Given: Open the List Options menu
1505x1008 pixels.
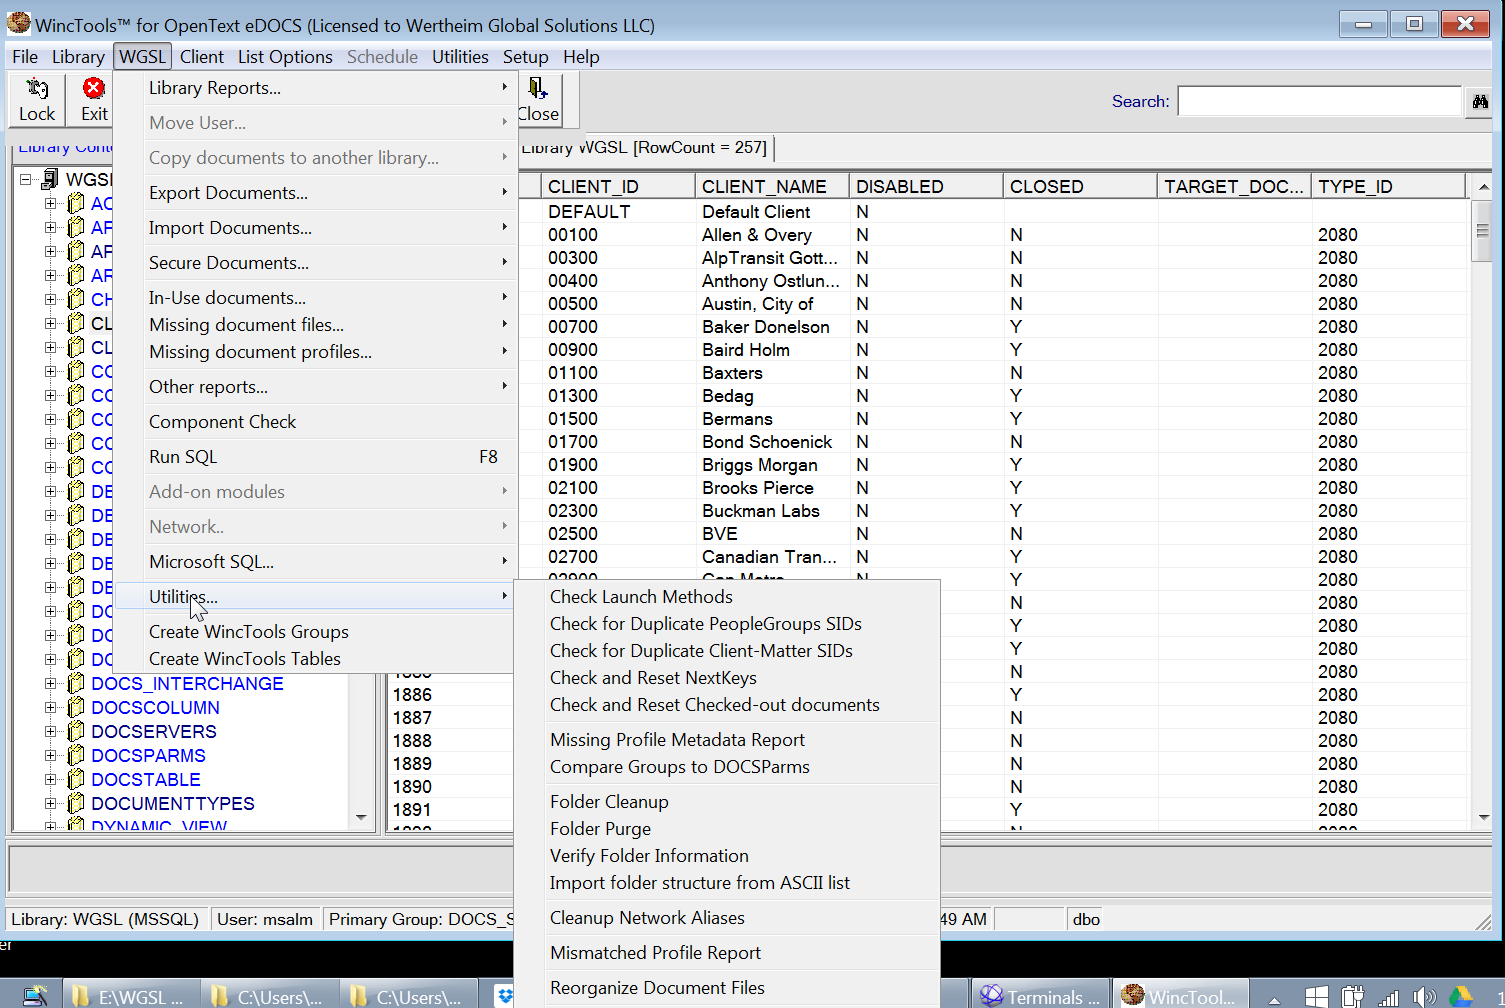Looking at the screenshot, I should point(285,57).
